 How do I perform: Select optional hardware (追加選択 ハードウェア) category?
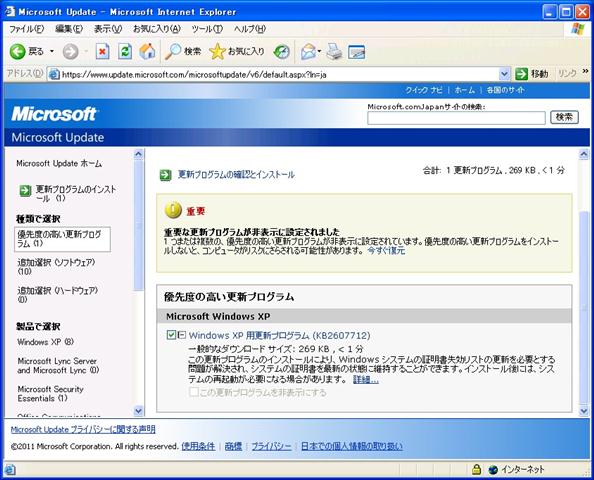(x=58, y=295)
